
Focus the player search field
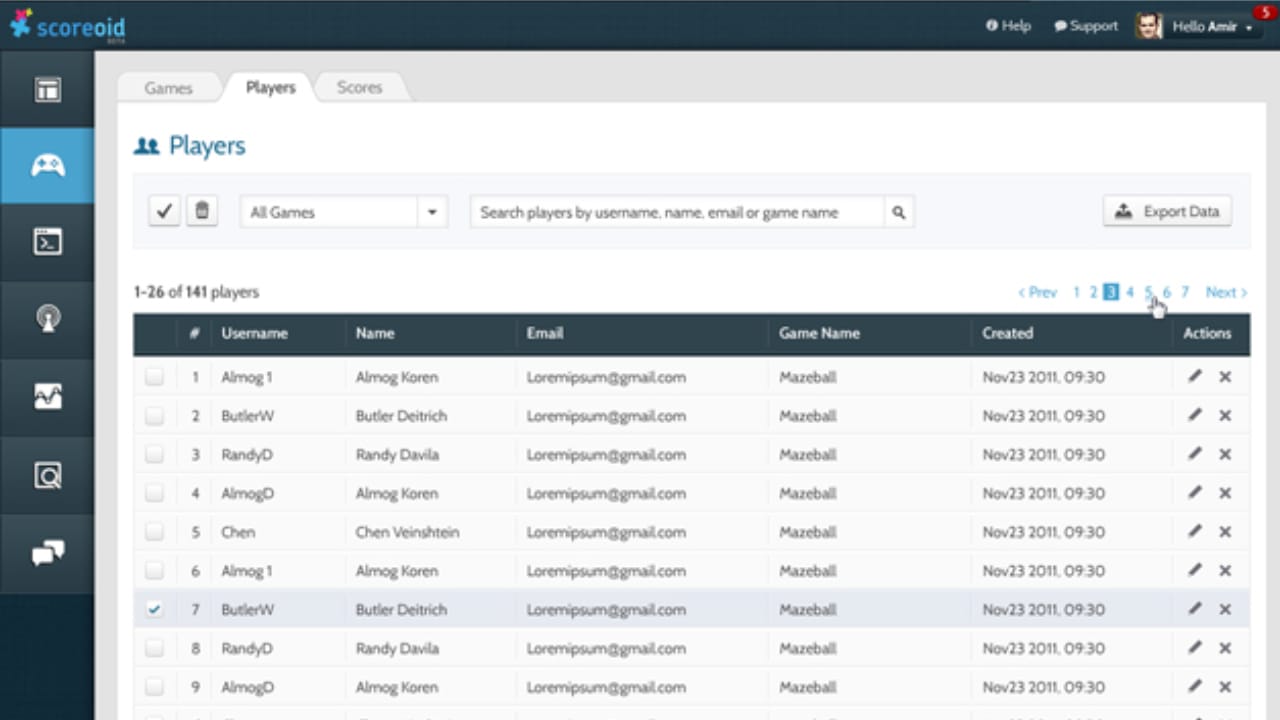pos(677,212)
